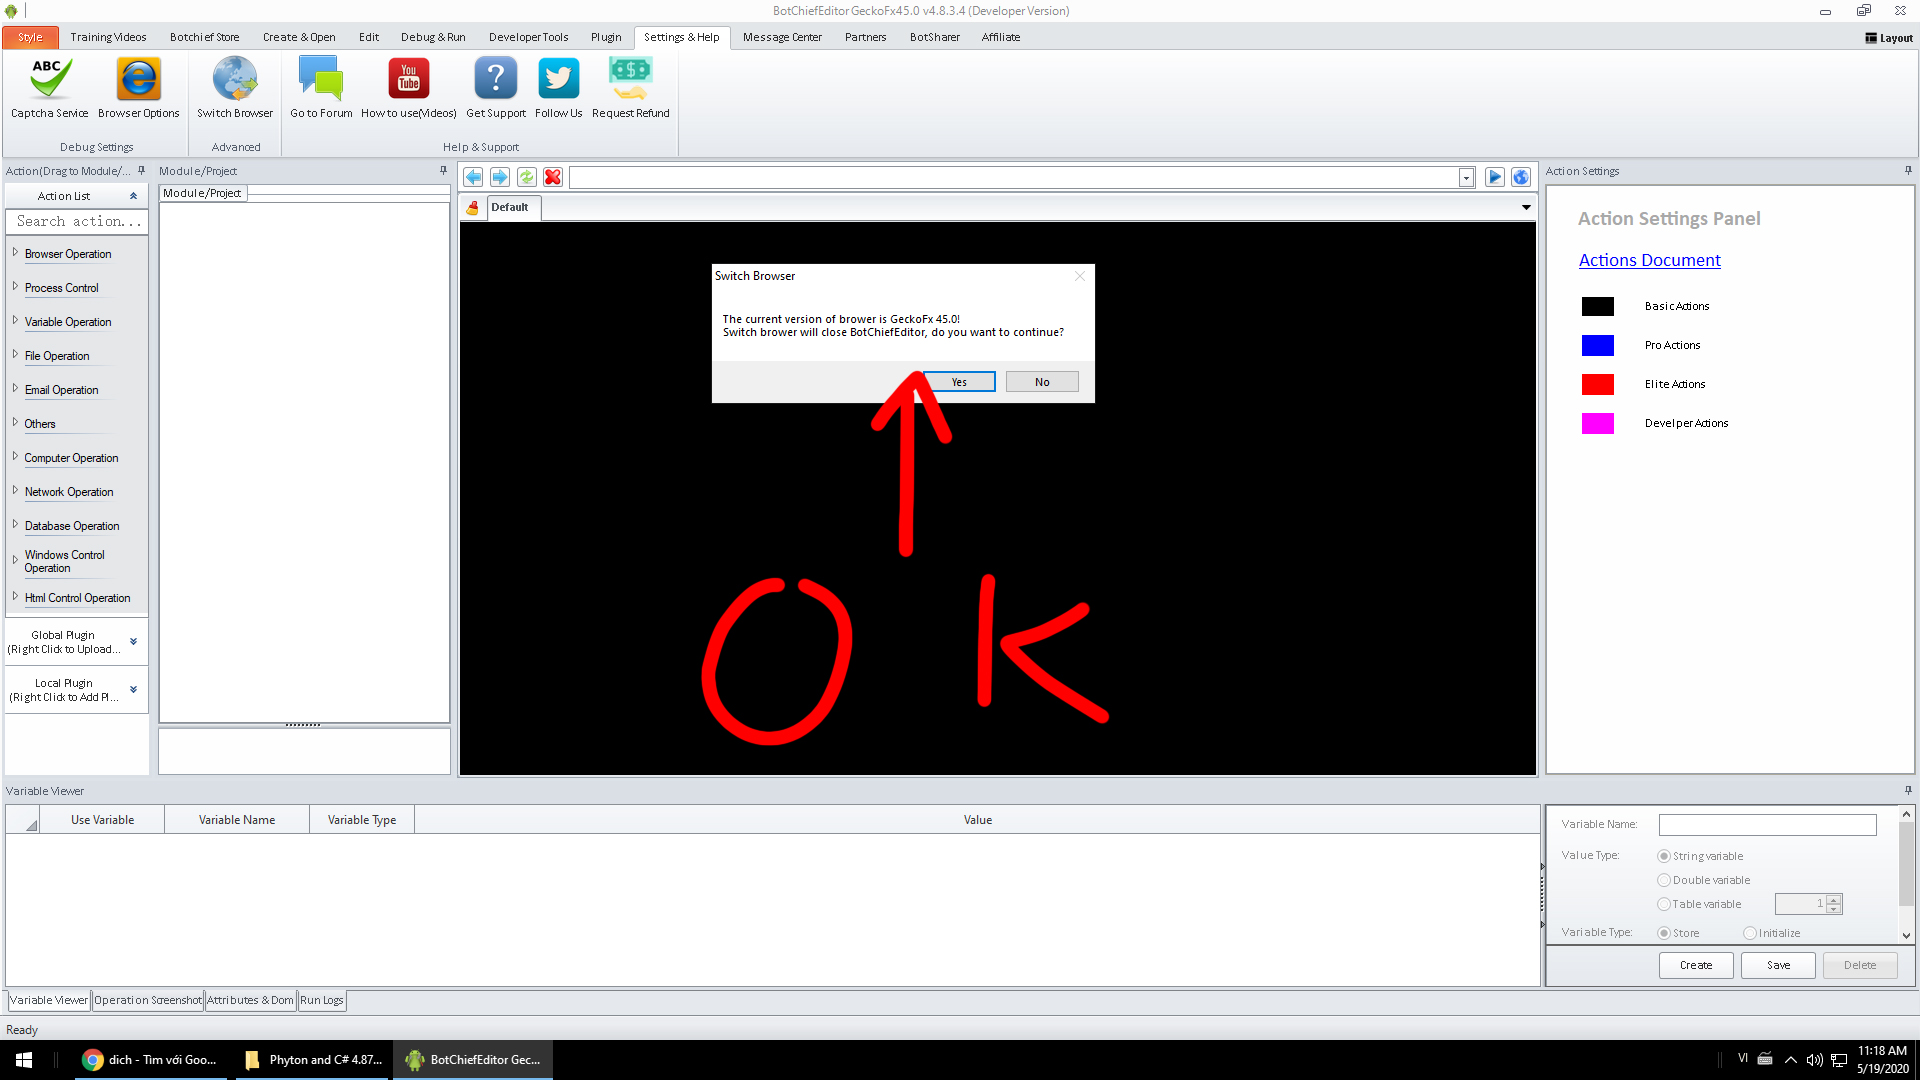Select the Initialize variable type radio
Screen dimensions: 1920x1080
pyautogui.click(x=1750, y=933)
